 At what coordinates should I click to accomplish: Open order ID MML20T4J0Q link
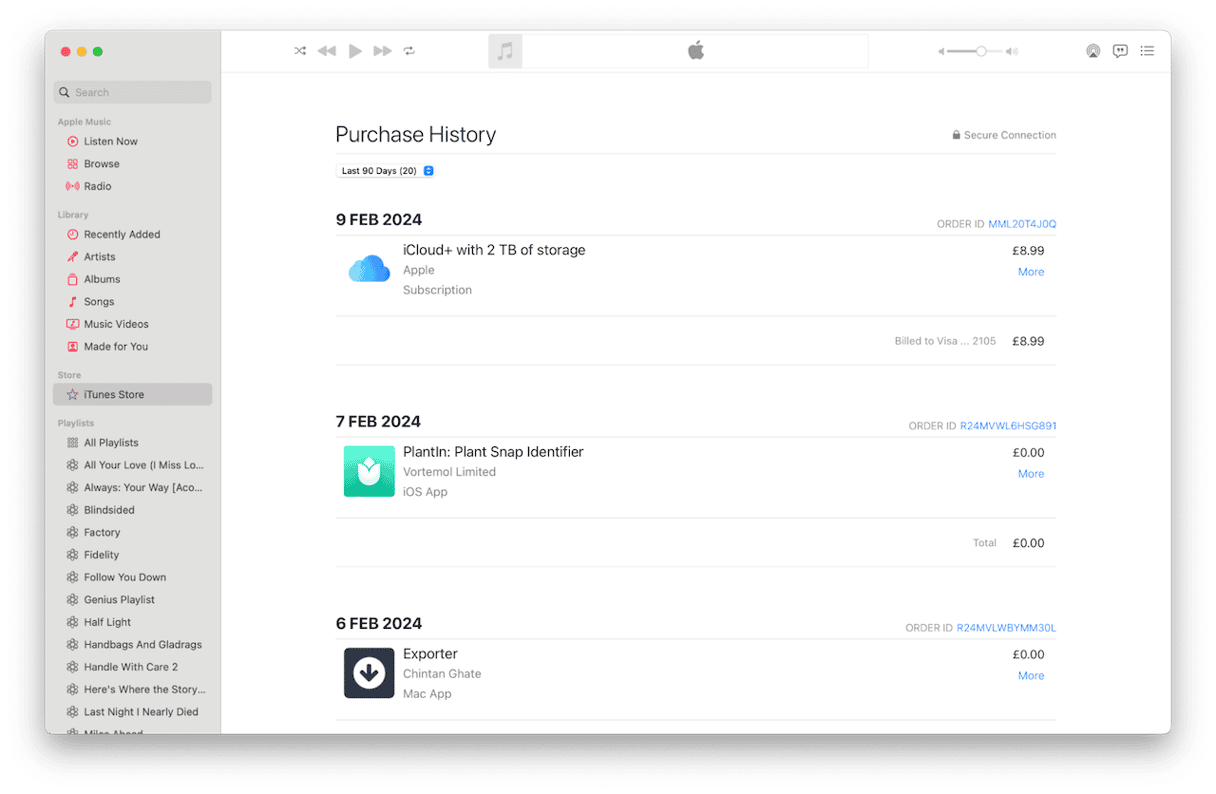pos(1022,224)
